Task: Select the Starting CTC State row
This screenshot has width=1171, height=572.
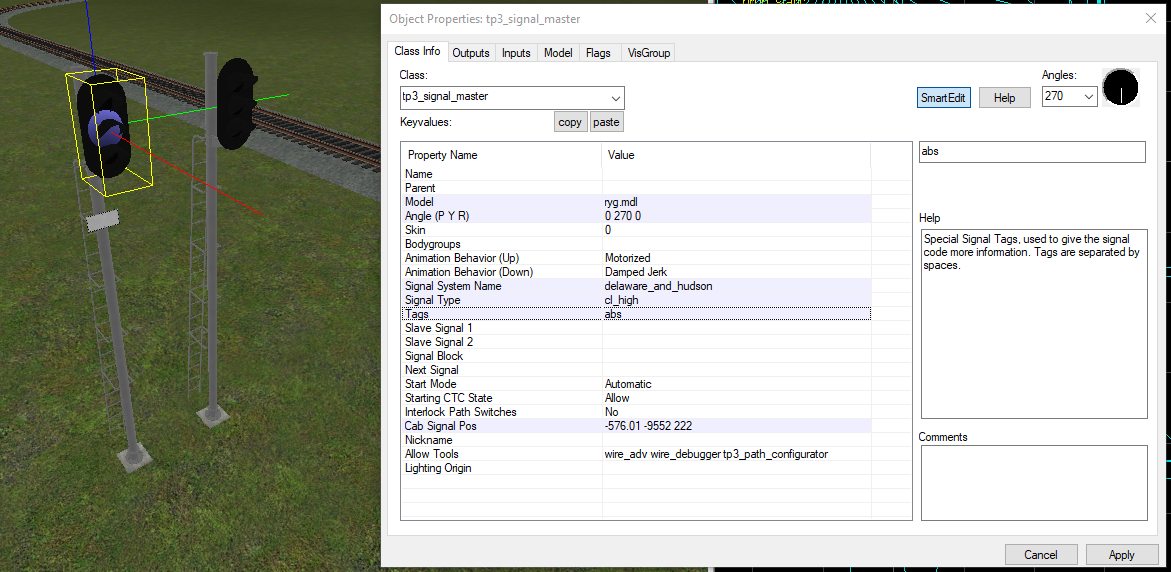Action: coord(636,398)
